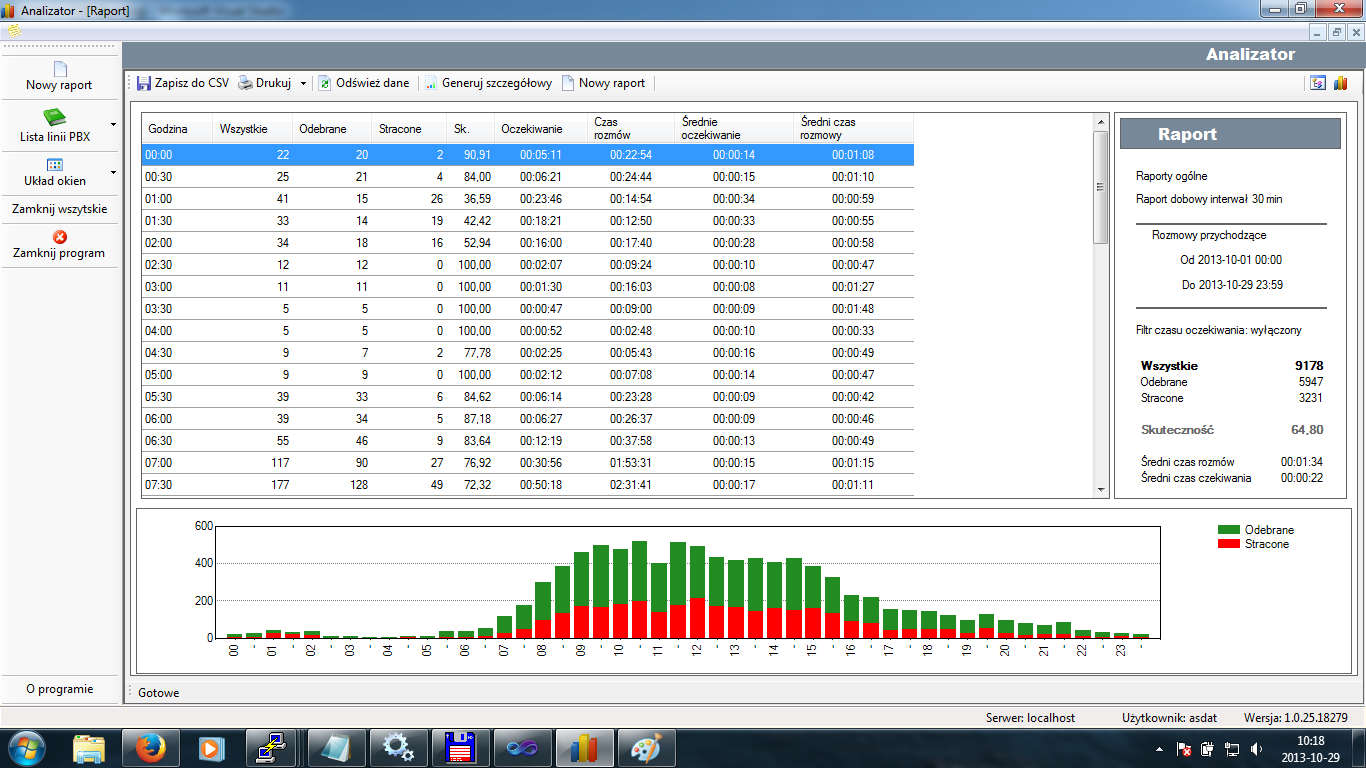Viewport: 1366px width, 768px height.
Task: Select the 06:30 row
Action: tap(528, 441)
